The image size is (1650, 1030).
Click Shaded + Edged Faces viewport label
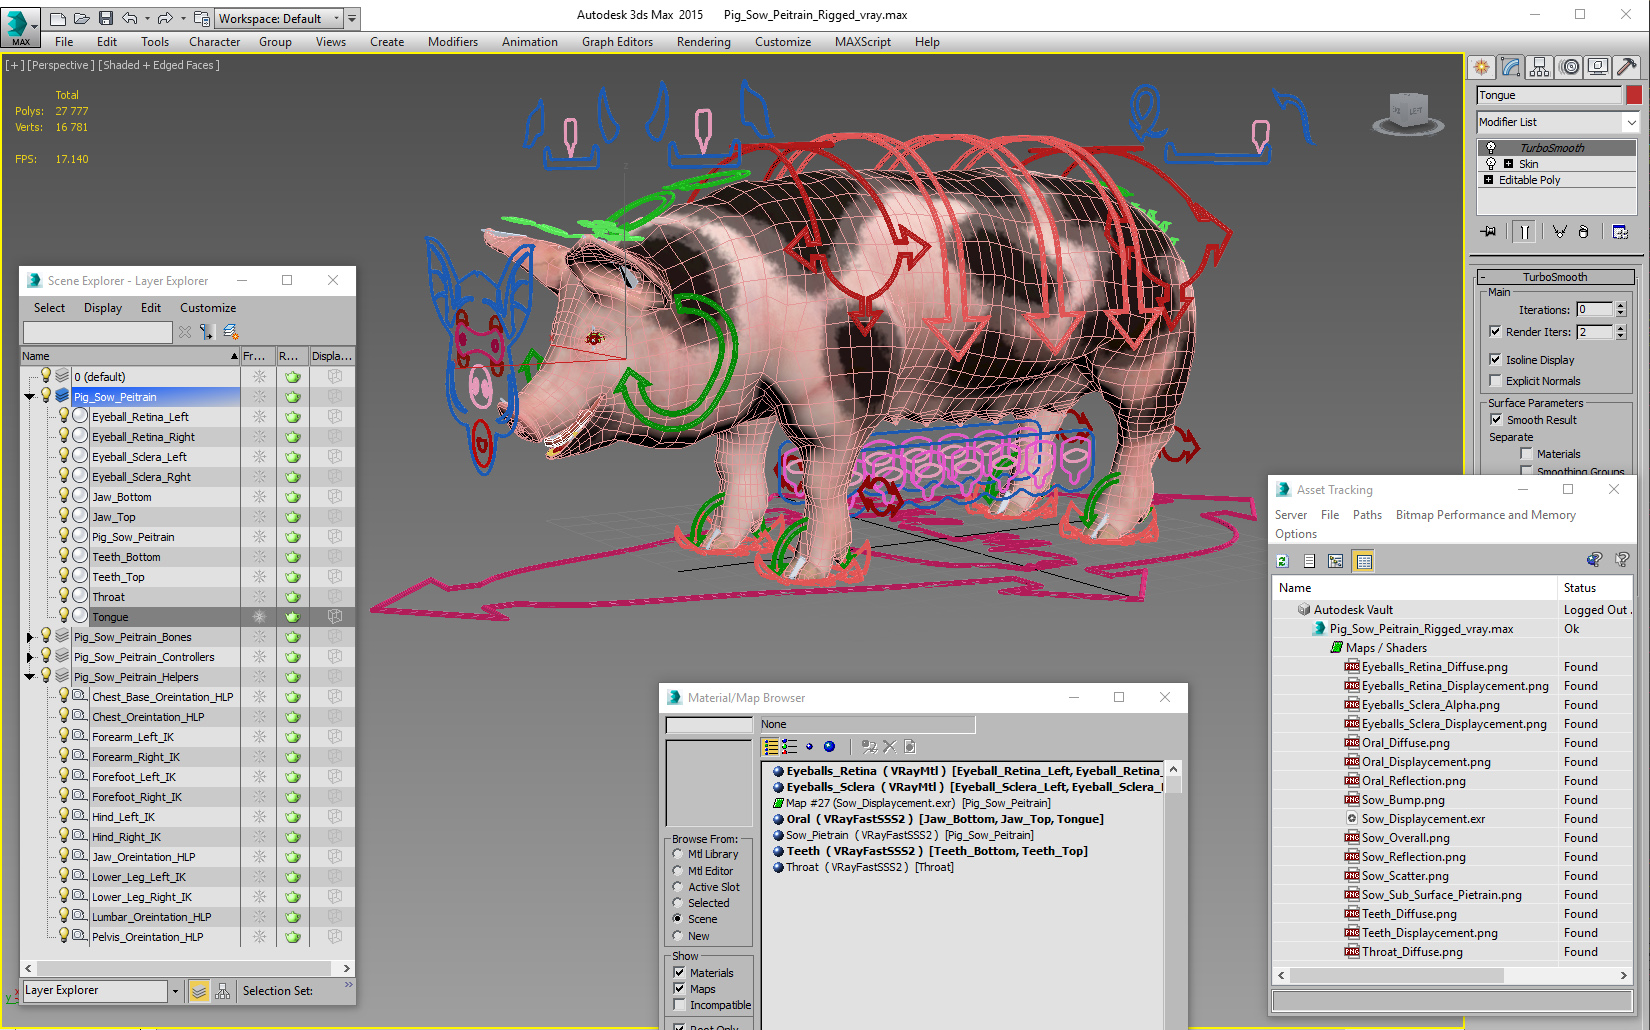(159, 65)
